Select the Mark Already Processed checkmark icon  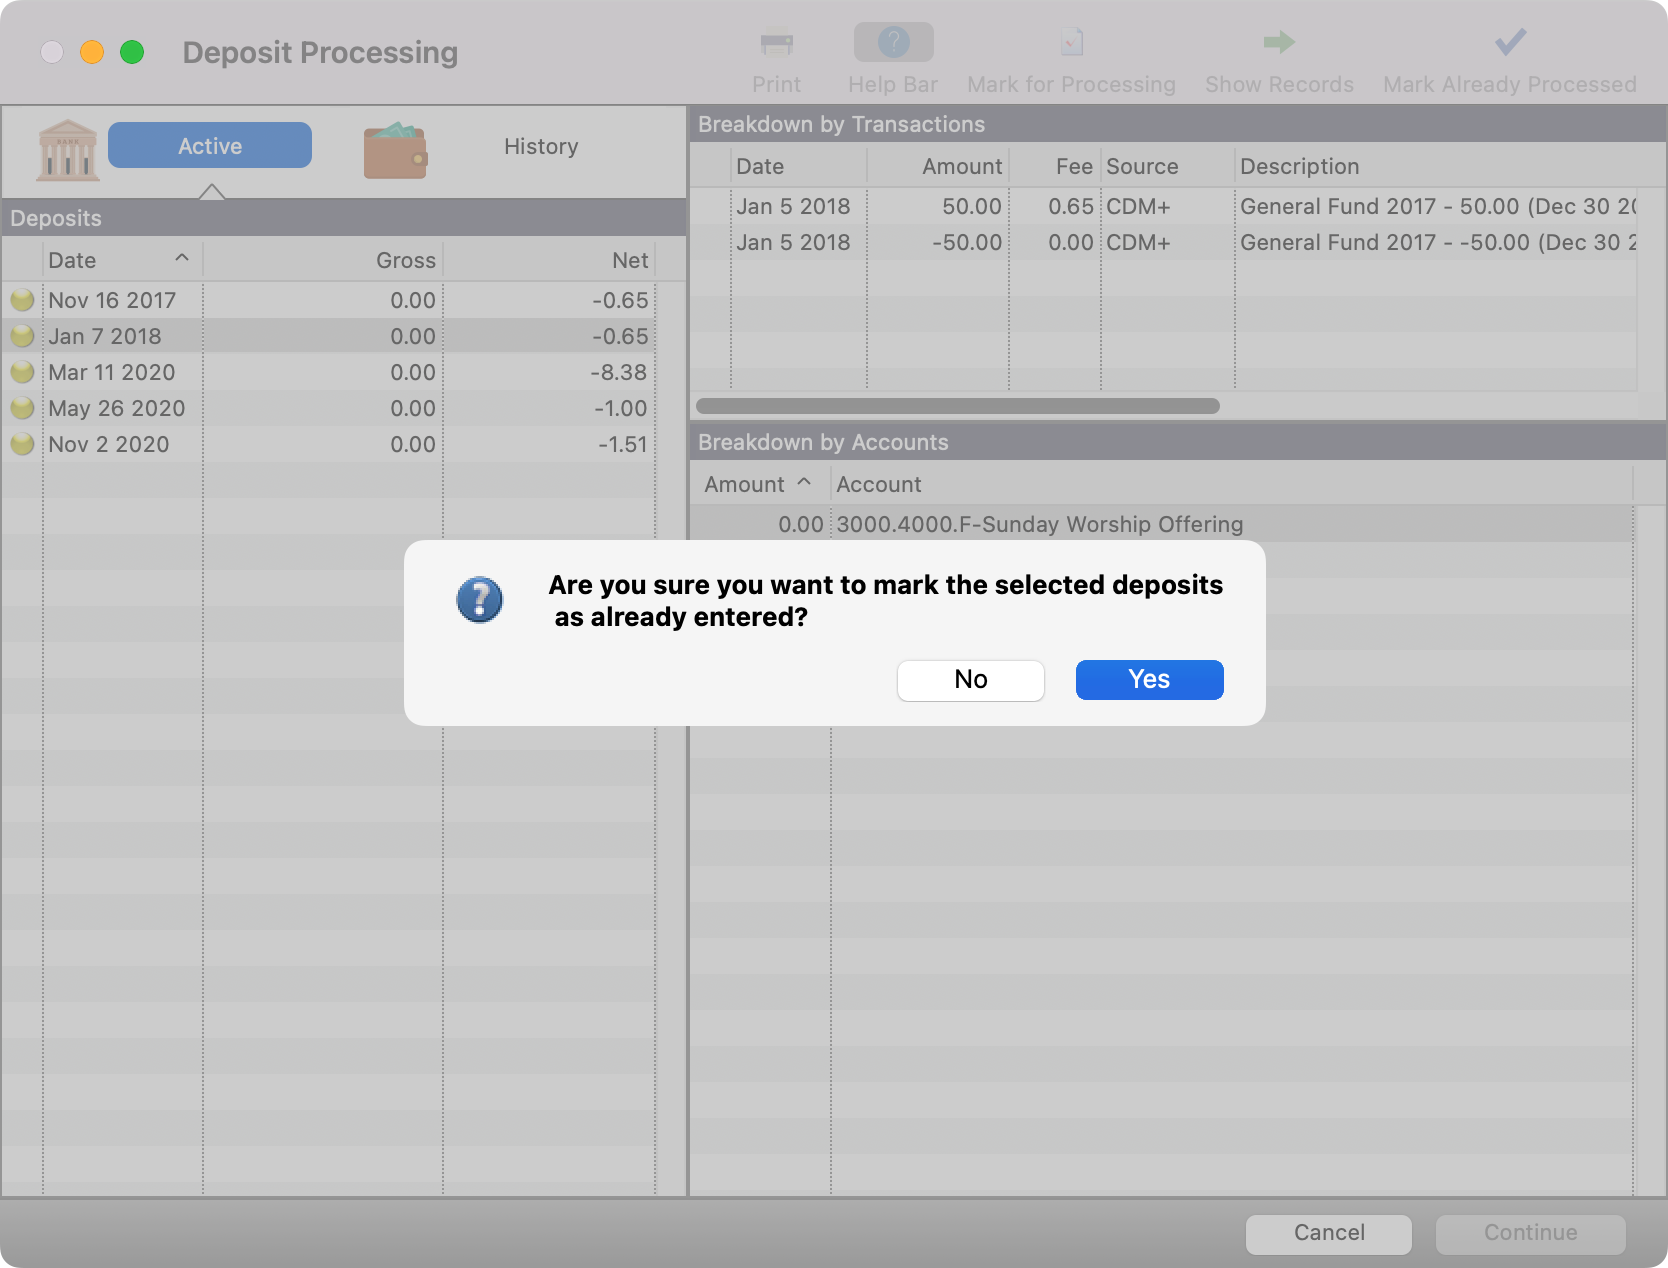click(1510, 42)
